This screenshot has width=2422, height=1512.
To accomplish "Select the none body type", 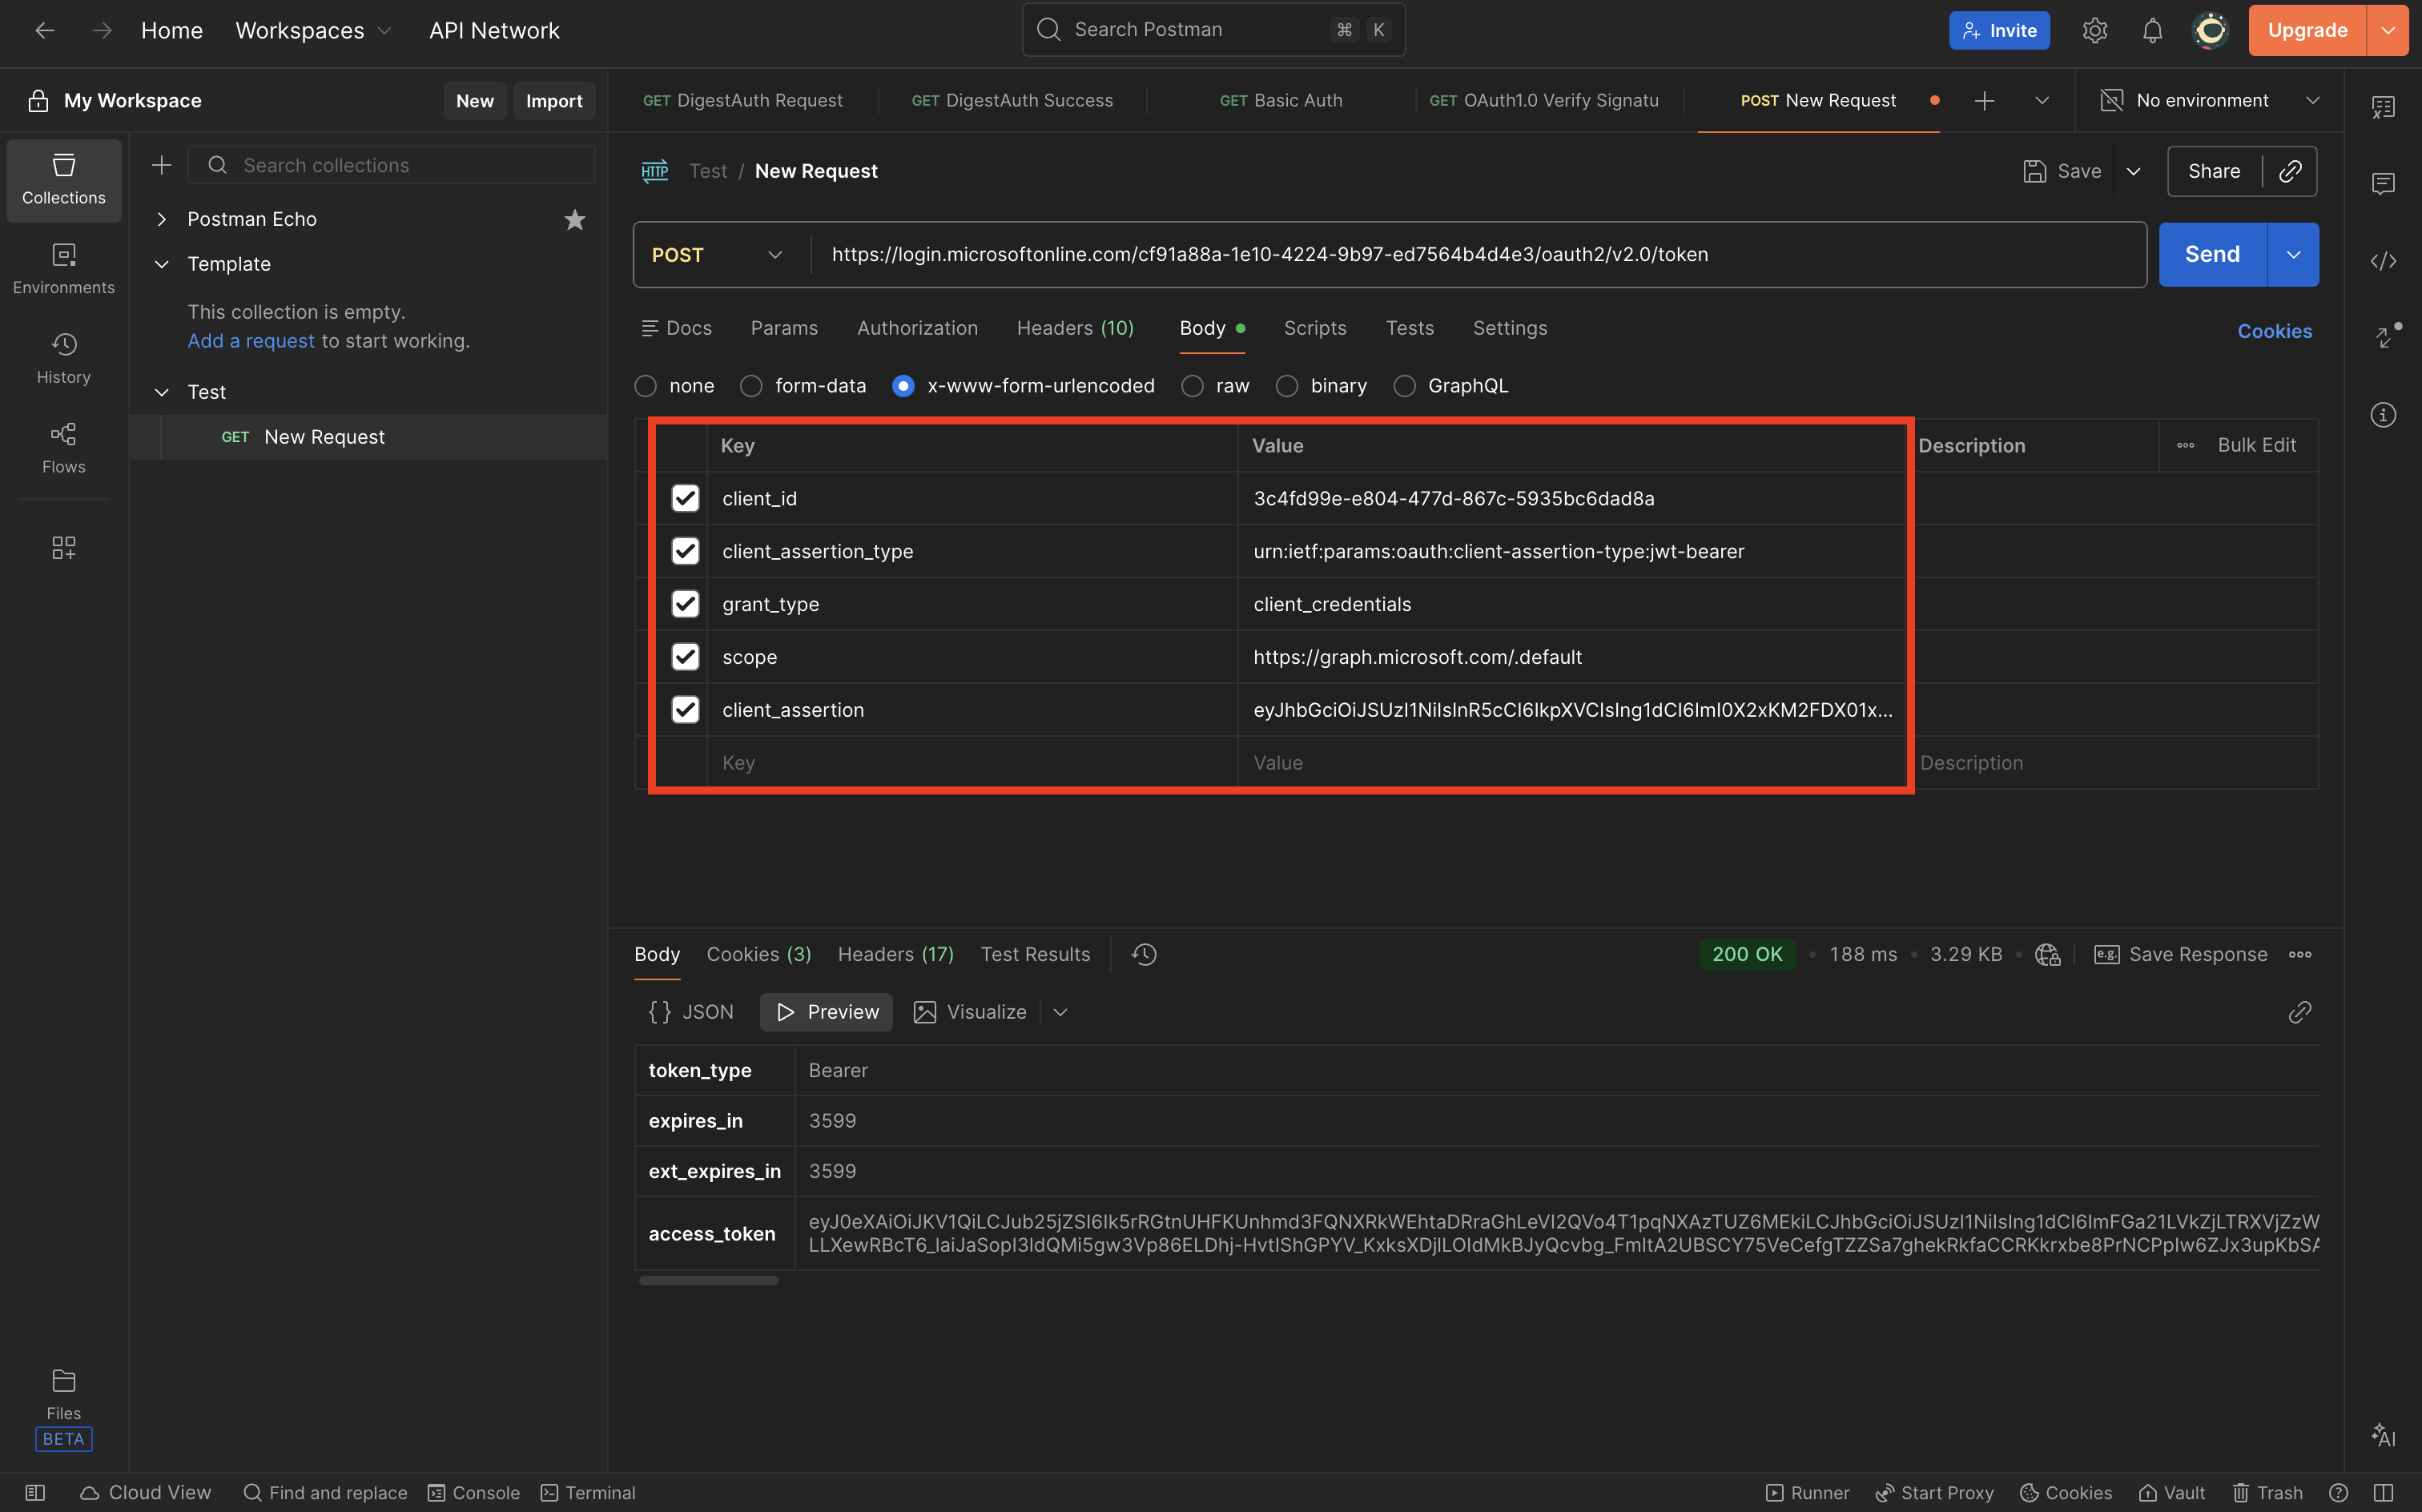I will tap(646, 386).
